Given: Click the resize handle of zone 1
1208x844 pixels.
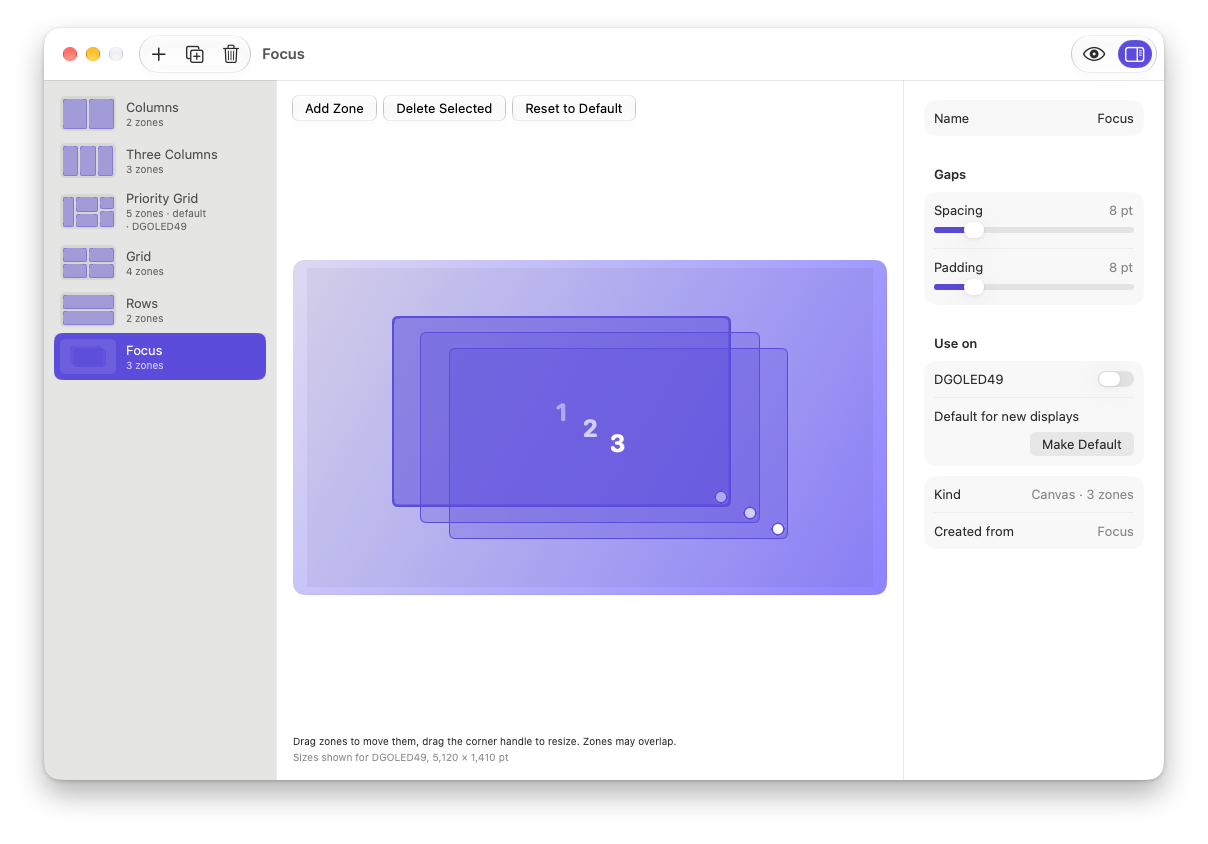Looking at the screenshot, I should (x=721, y=497).
